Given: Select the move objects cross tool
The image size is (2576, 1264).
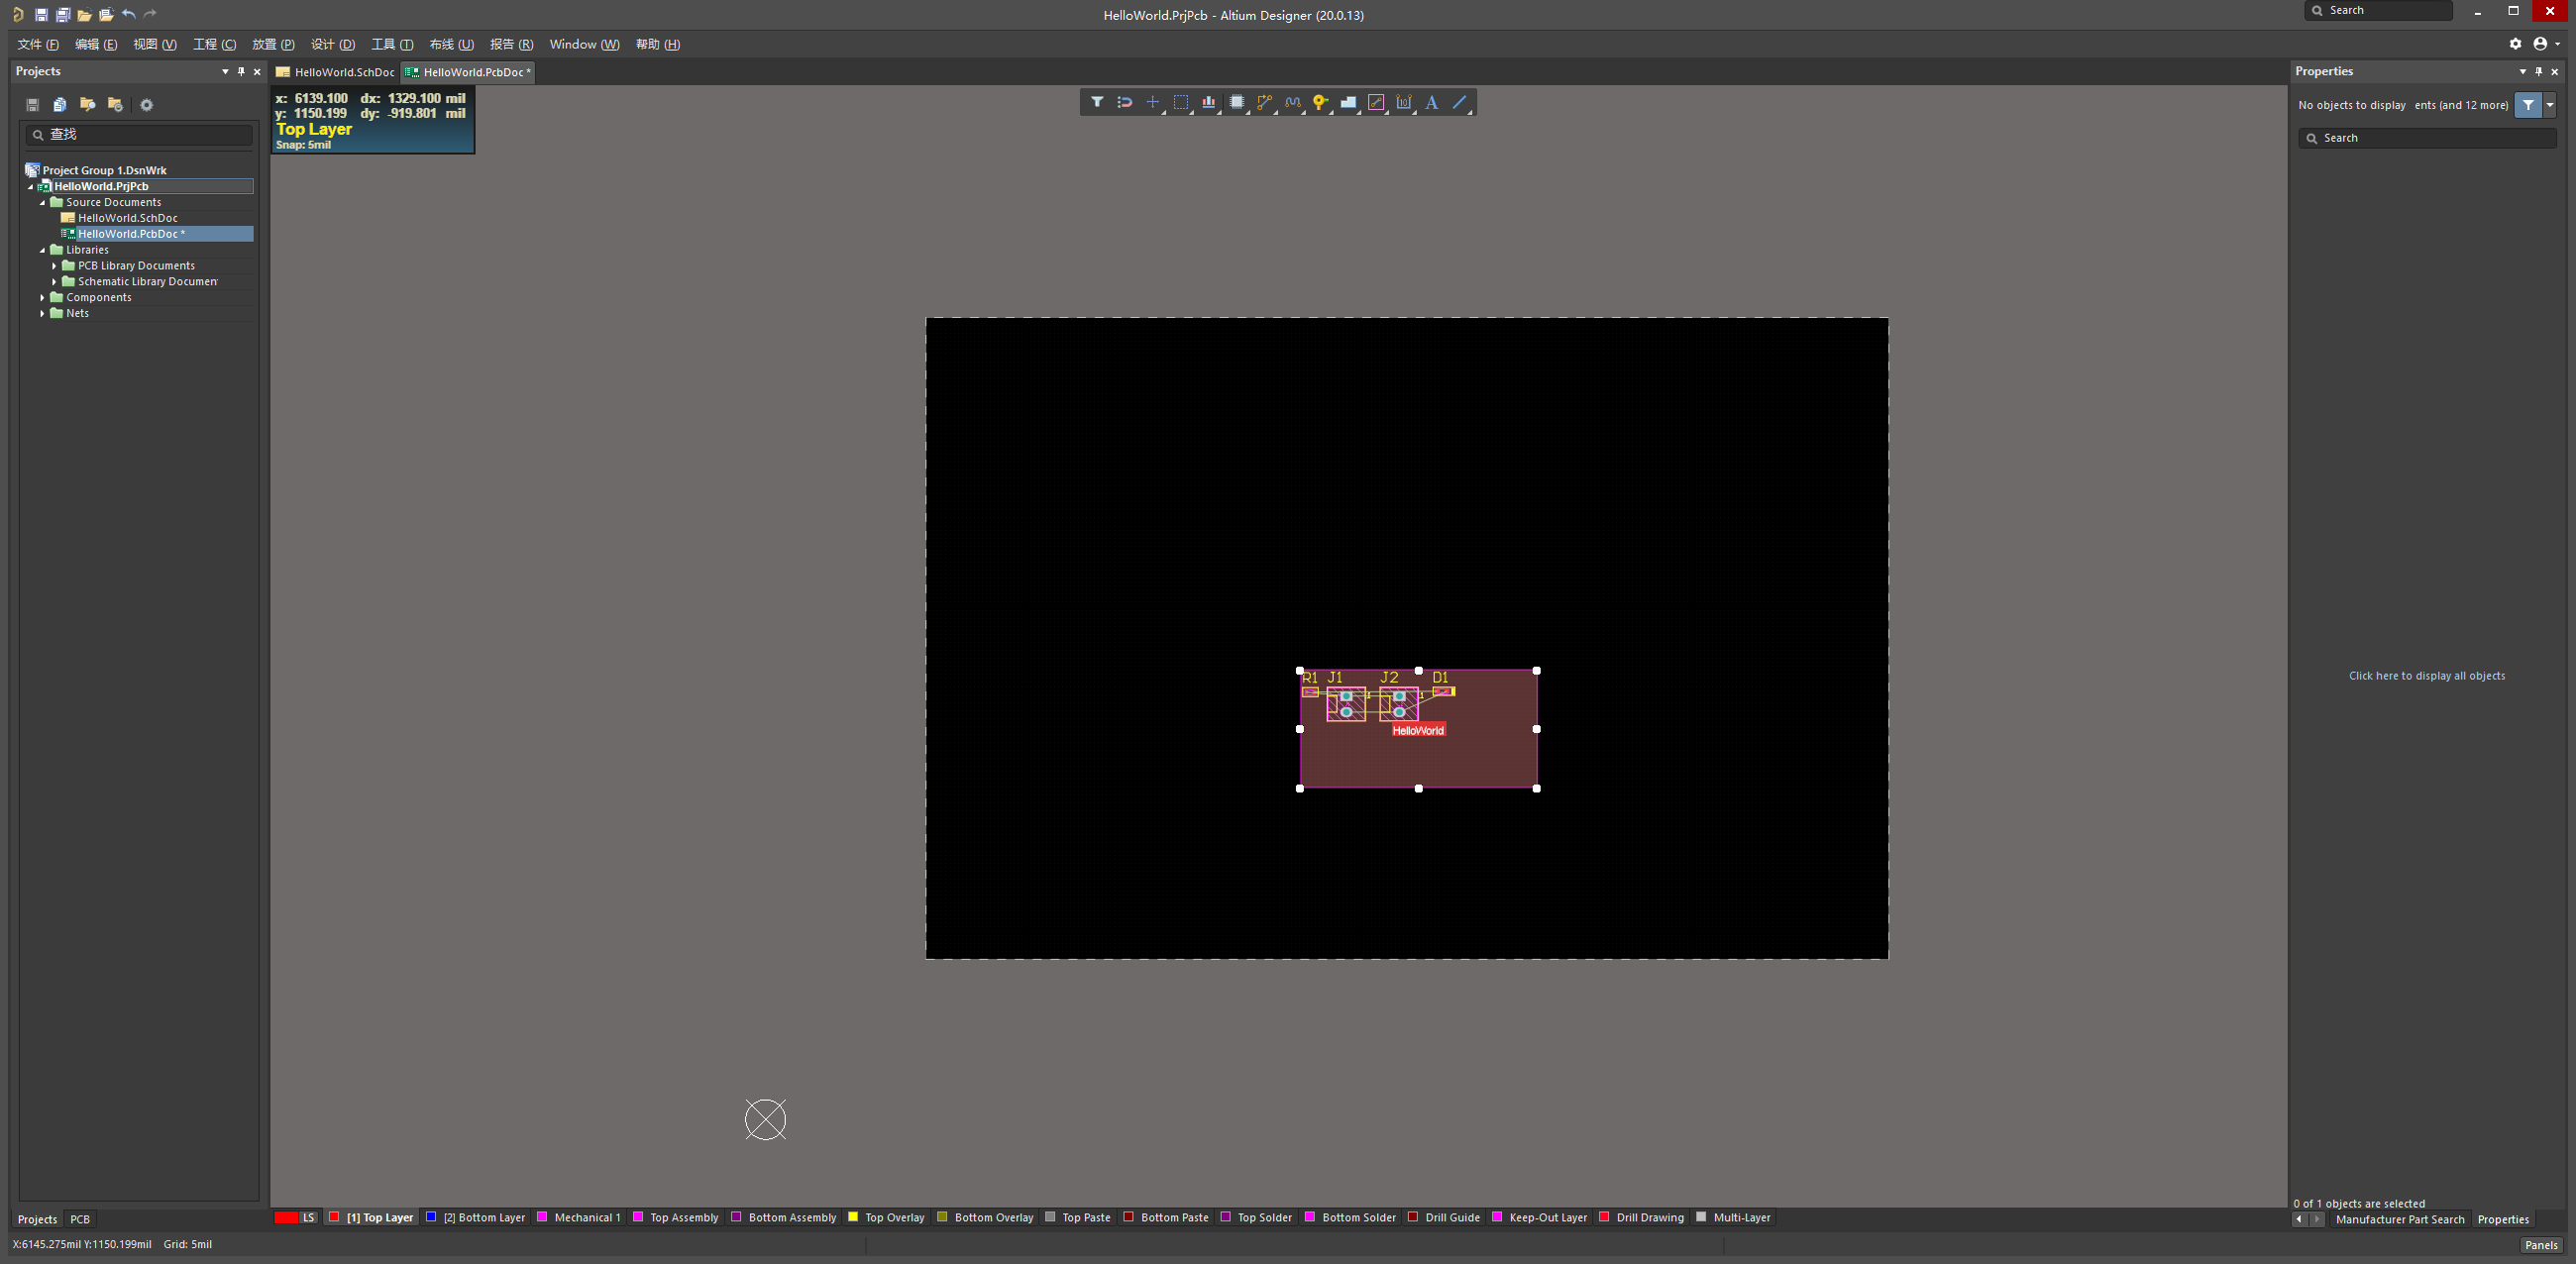Looking at the screenshot, I should pyautogui.click(x=1153, y=102).
